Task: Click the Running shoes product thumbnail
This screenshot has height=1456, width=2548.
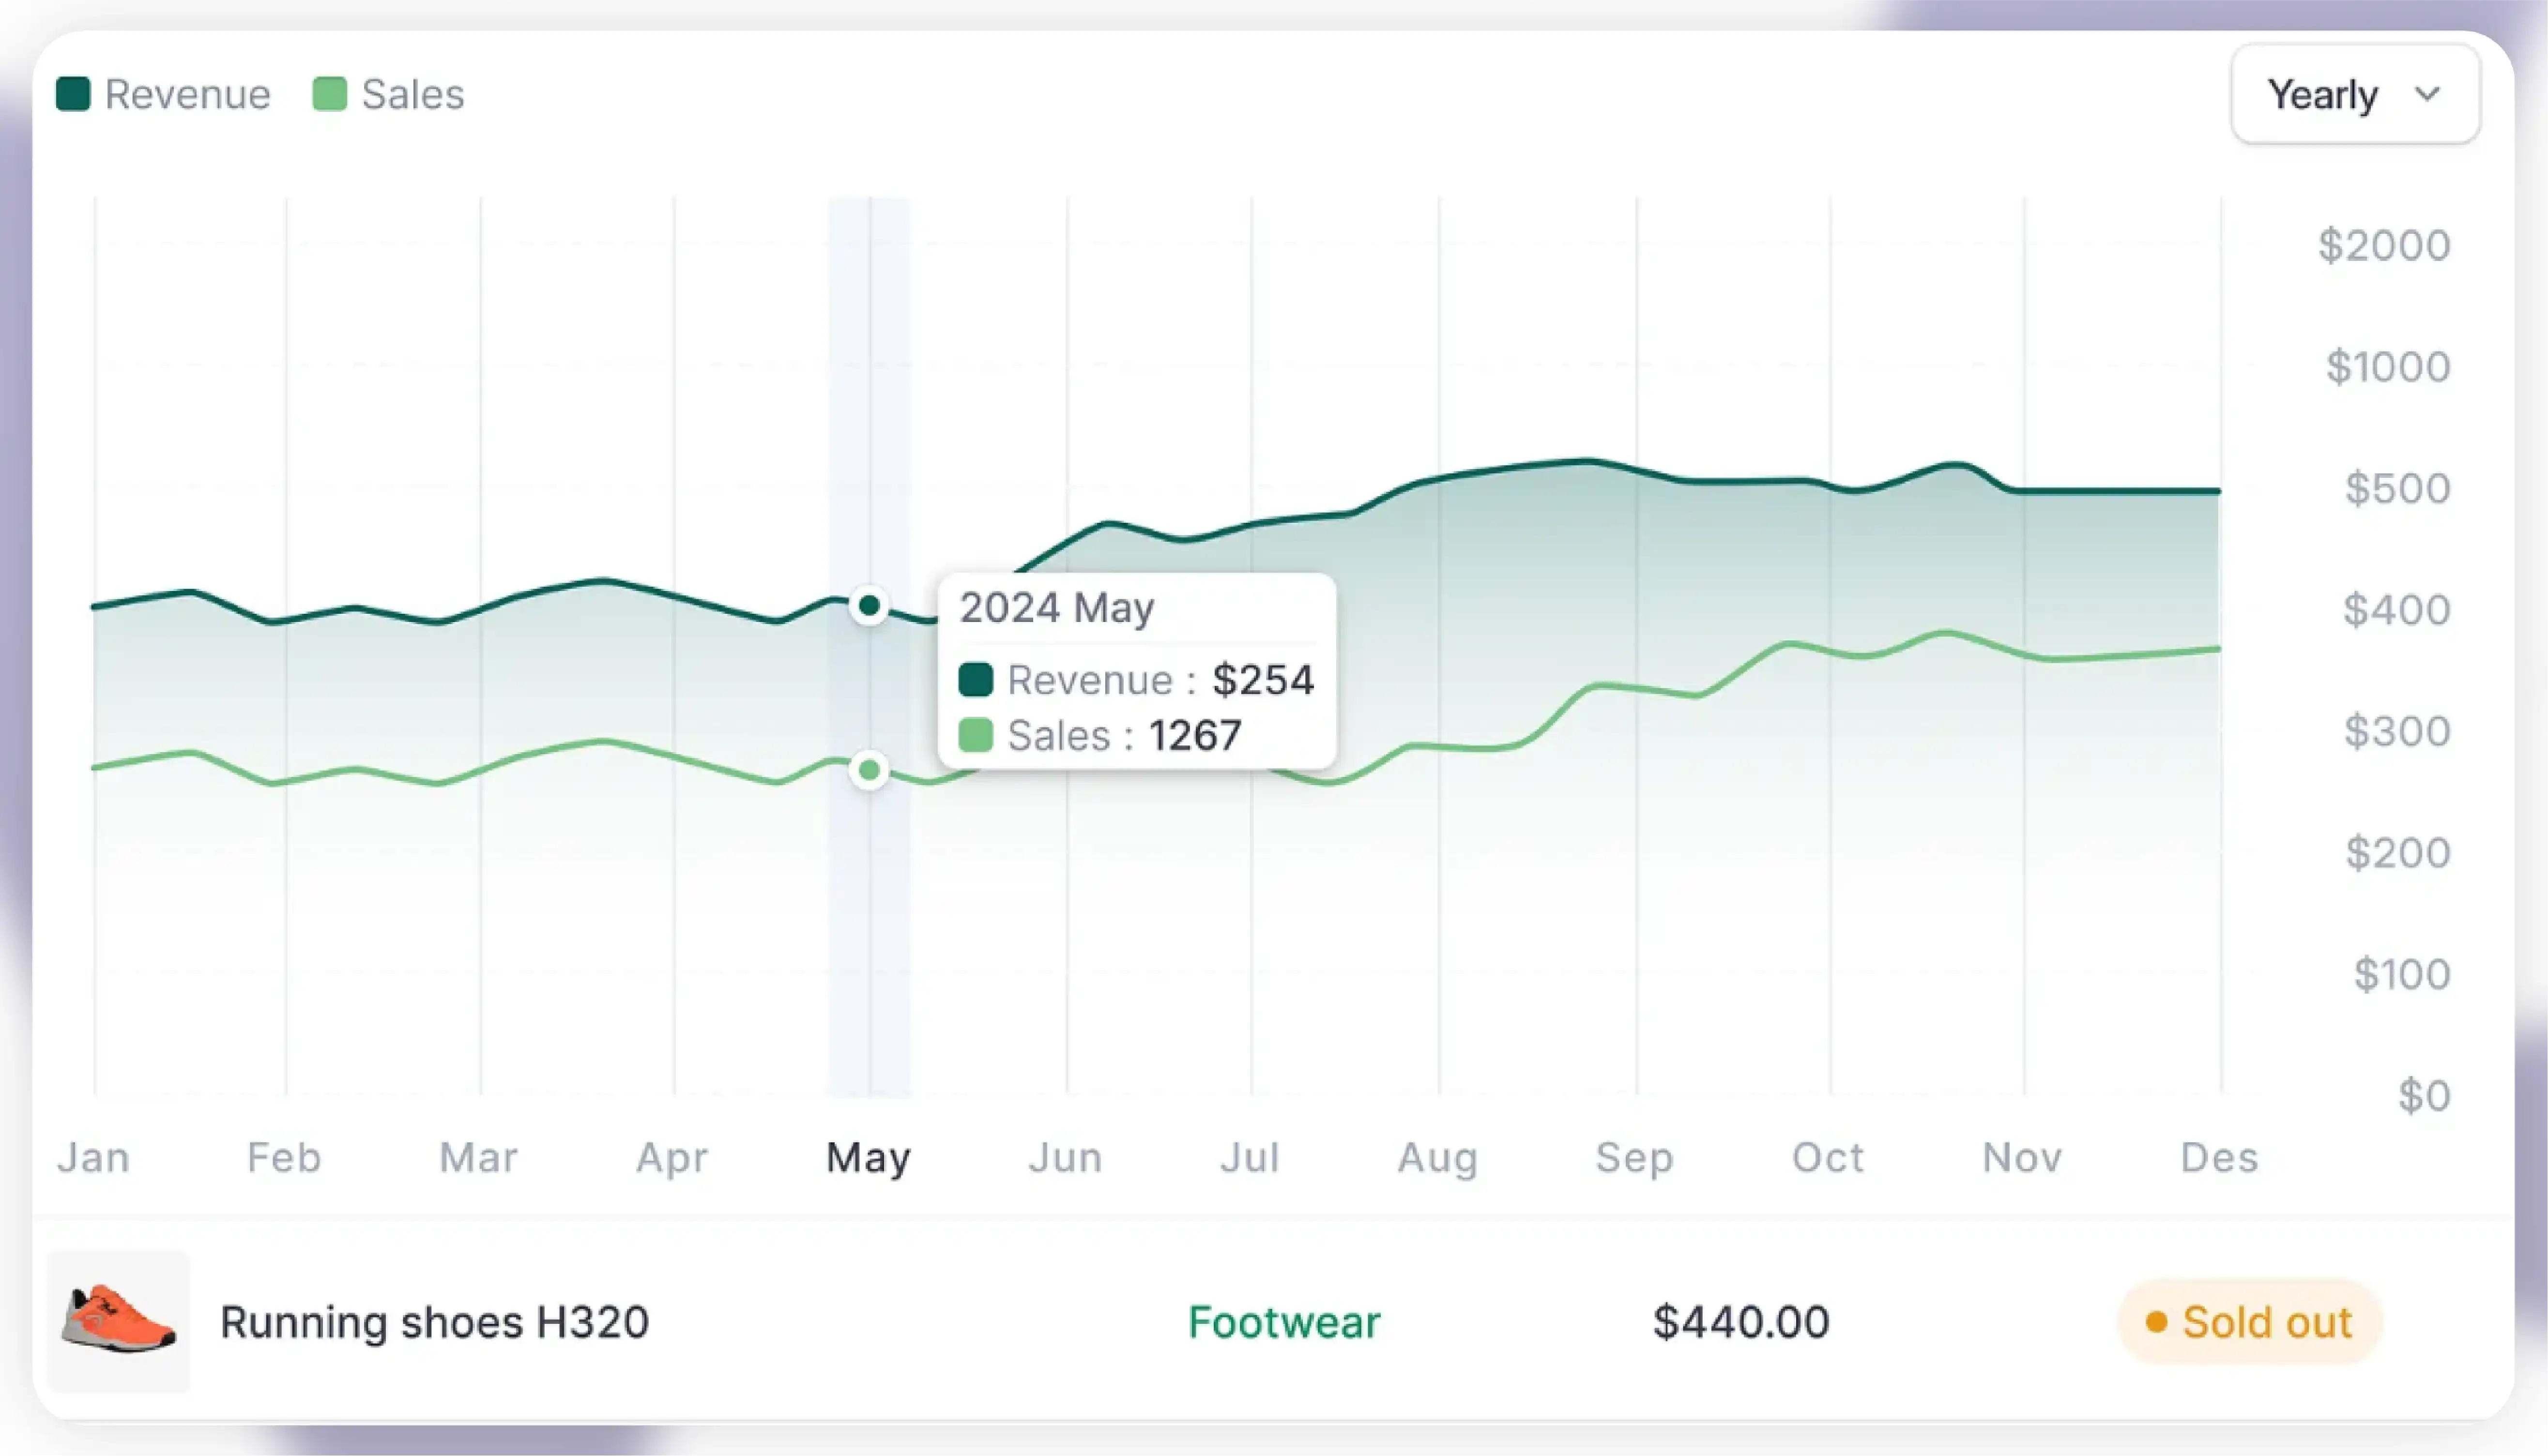Action: [x=119, y=1320]
